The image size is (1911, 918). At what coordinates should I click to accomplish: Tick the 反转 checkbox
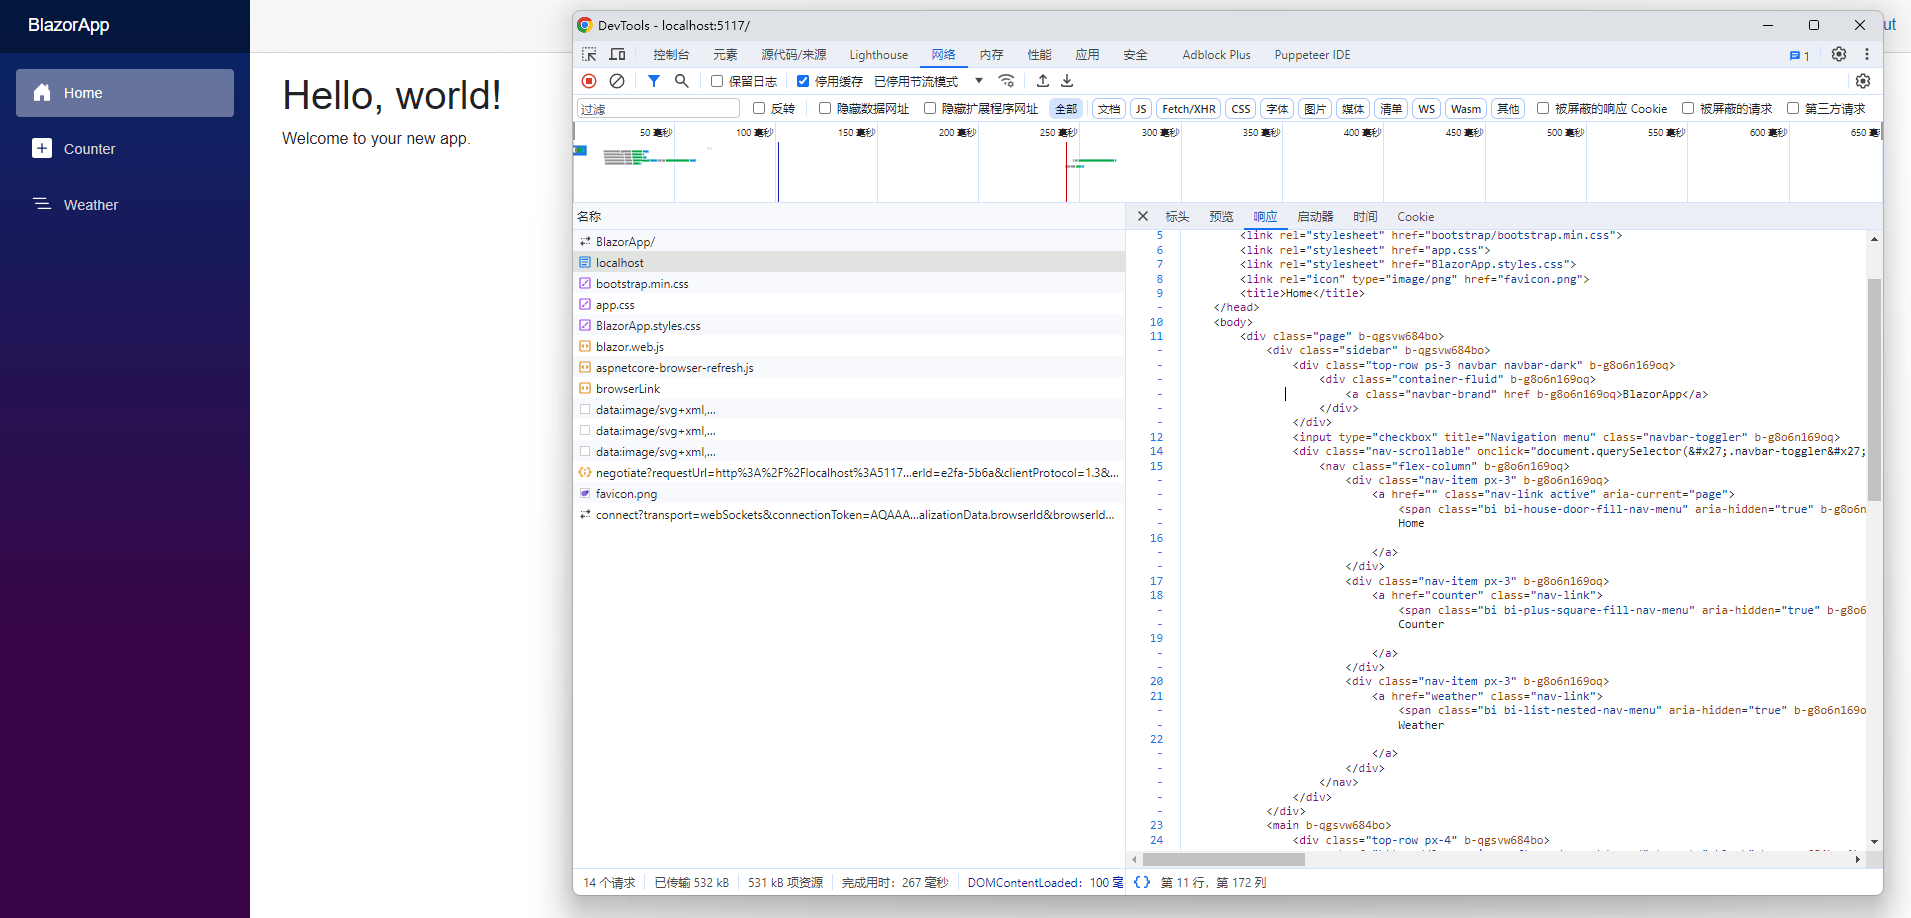(x=759, y=108)
